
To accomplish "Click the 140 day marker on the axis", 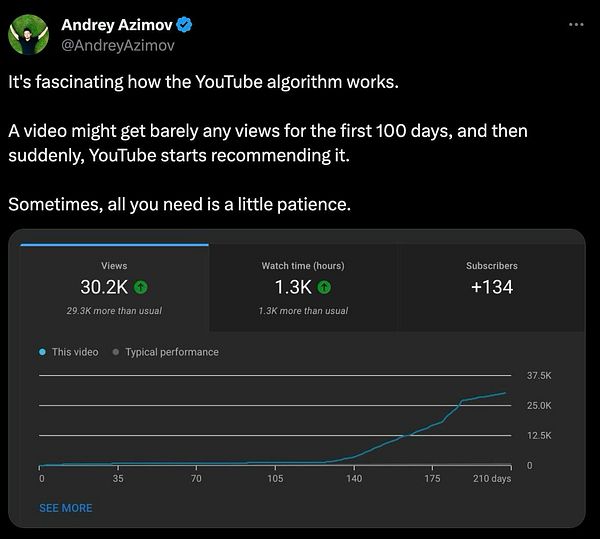I will [354, 480].
